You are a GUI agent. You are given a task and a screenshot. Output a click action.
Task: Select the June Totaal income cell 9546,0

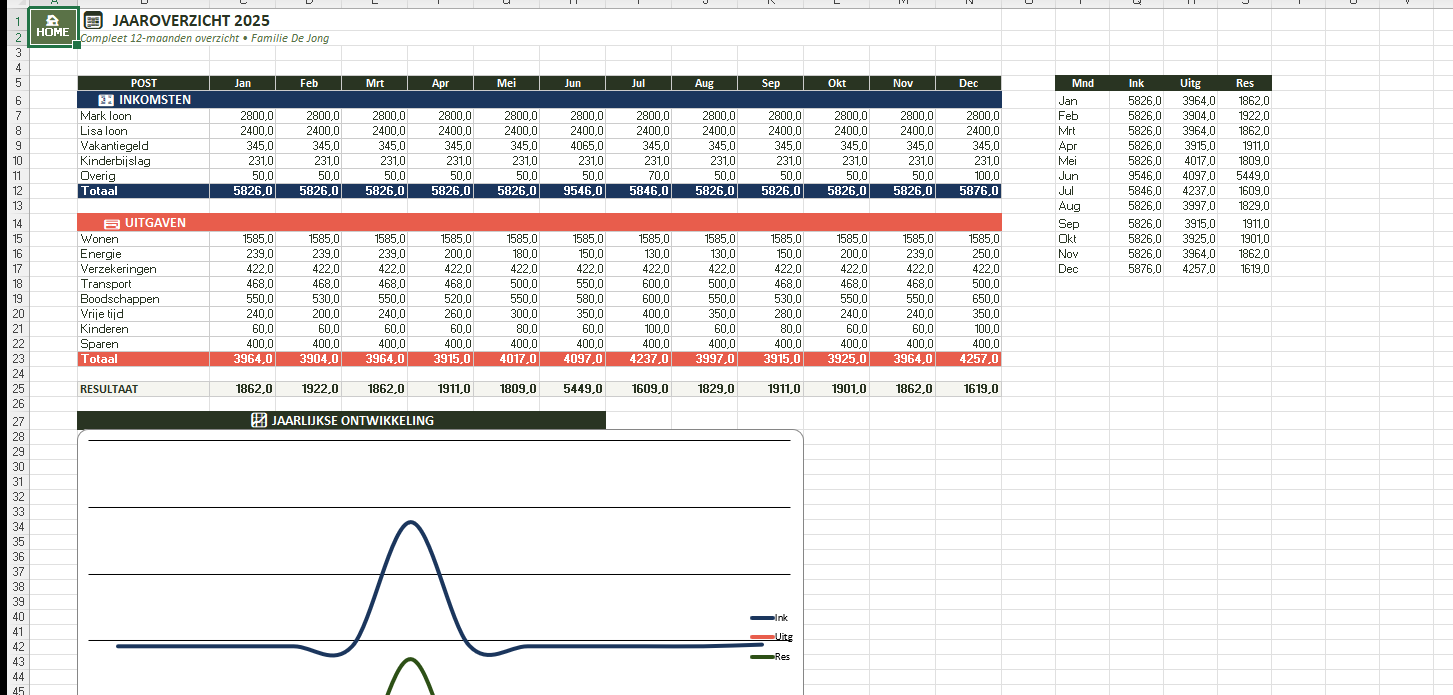tap(572, 191)
